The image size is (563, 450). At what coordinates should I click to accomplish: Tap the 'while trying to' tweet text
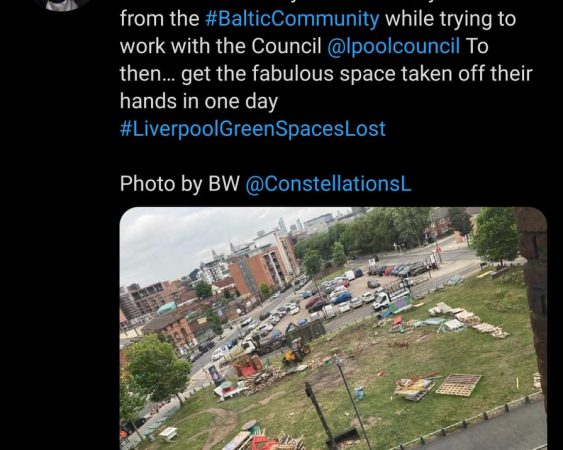pos(451,19)
